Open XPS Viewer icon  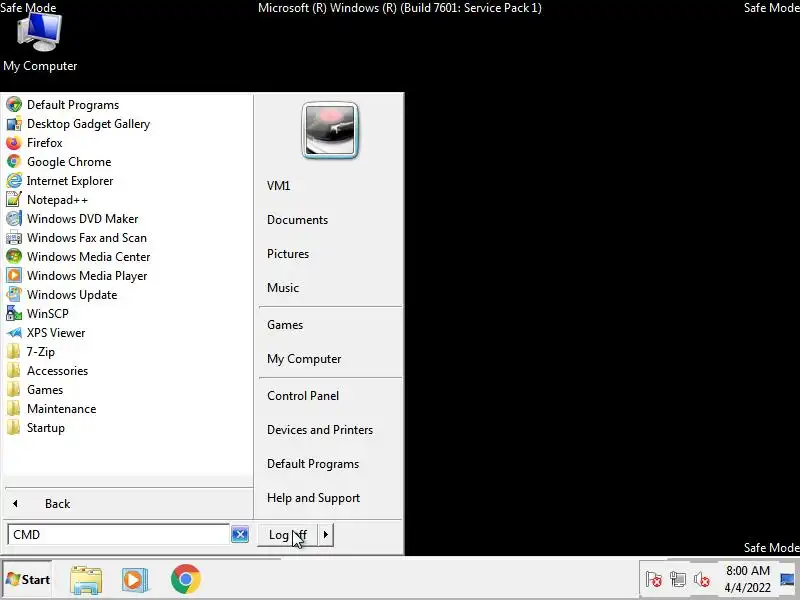point(14,333)
